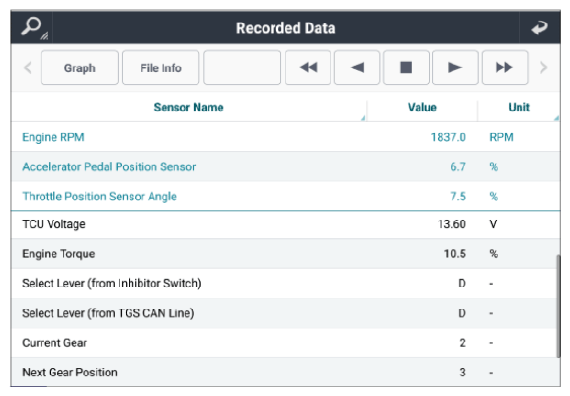Open the Graph view button
This screenshot has height=396, width=570.
(80, 68)
